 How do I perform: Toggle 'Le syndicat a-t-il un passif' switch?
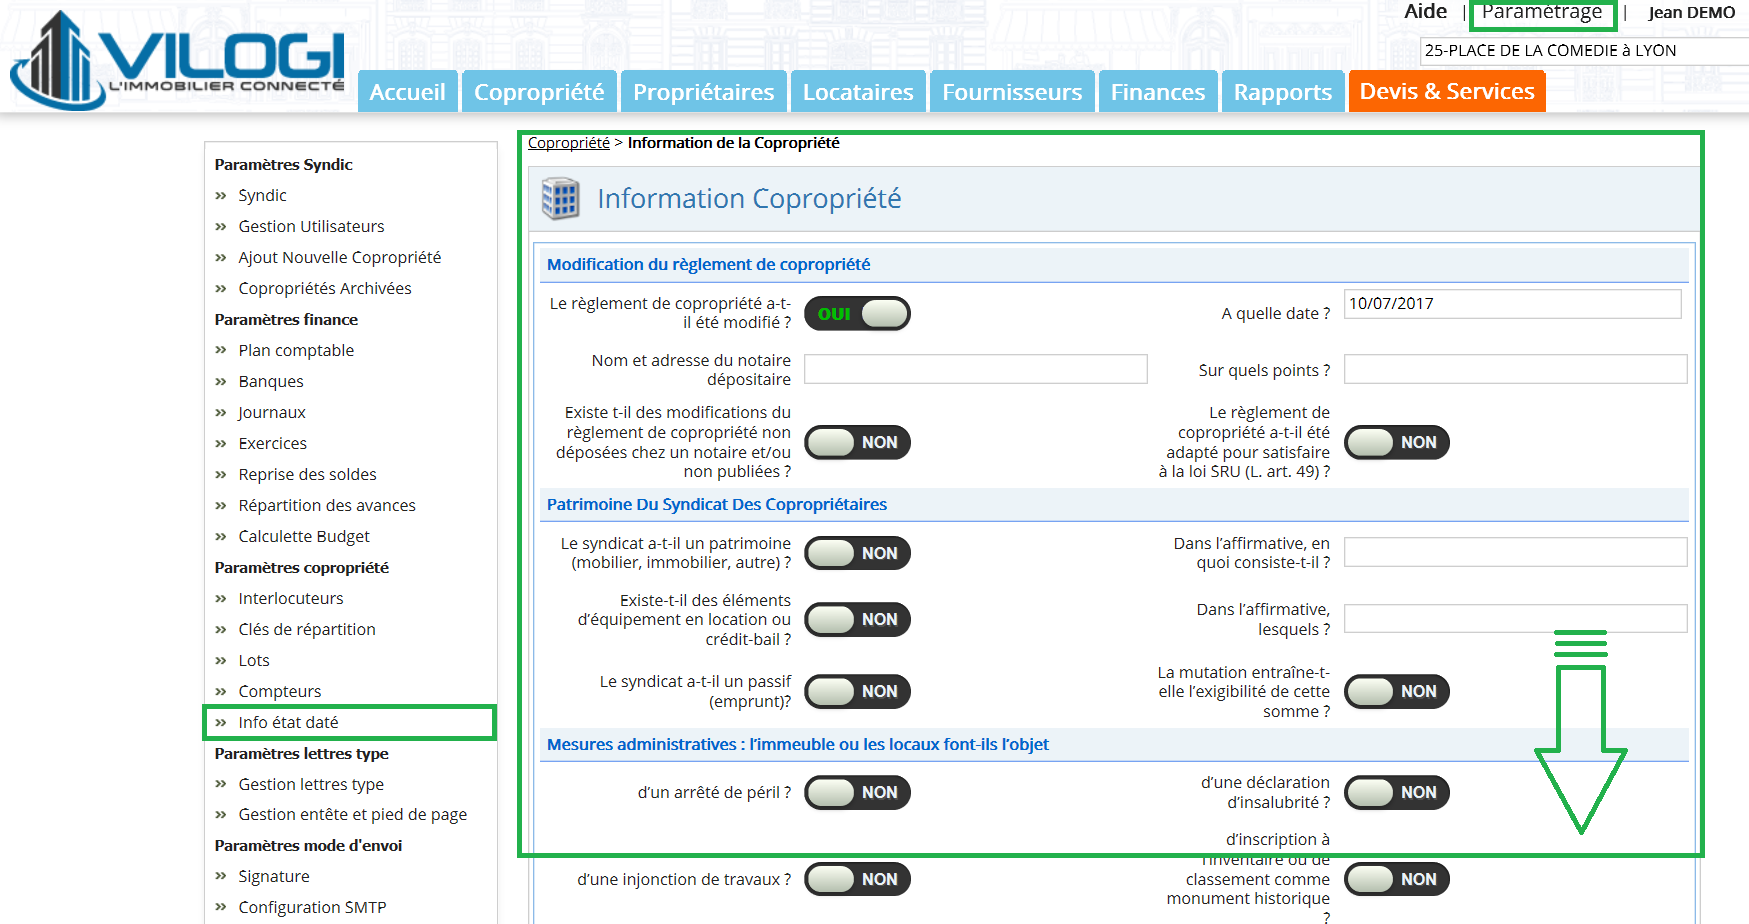point(857,691)
